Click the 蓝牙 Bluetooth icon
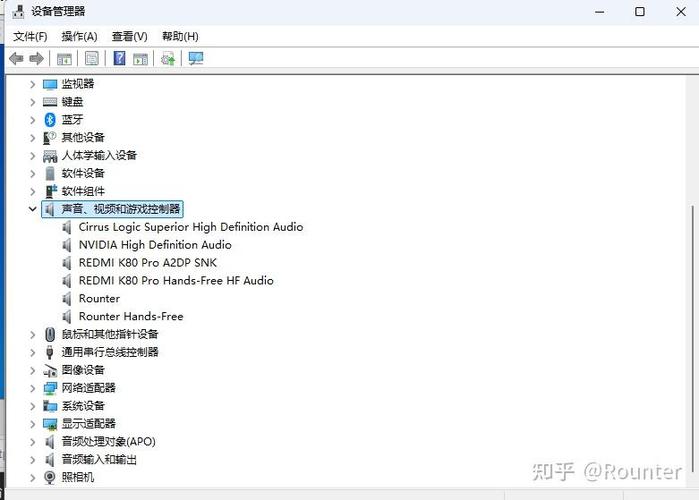 click(x=50, y=119)
